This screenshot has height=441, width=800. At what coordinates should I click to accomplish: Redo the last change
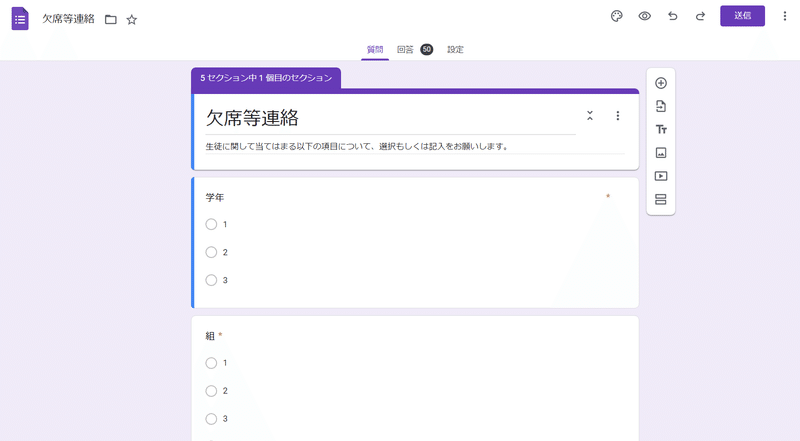[x=701, y=16]
